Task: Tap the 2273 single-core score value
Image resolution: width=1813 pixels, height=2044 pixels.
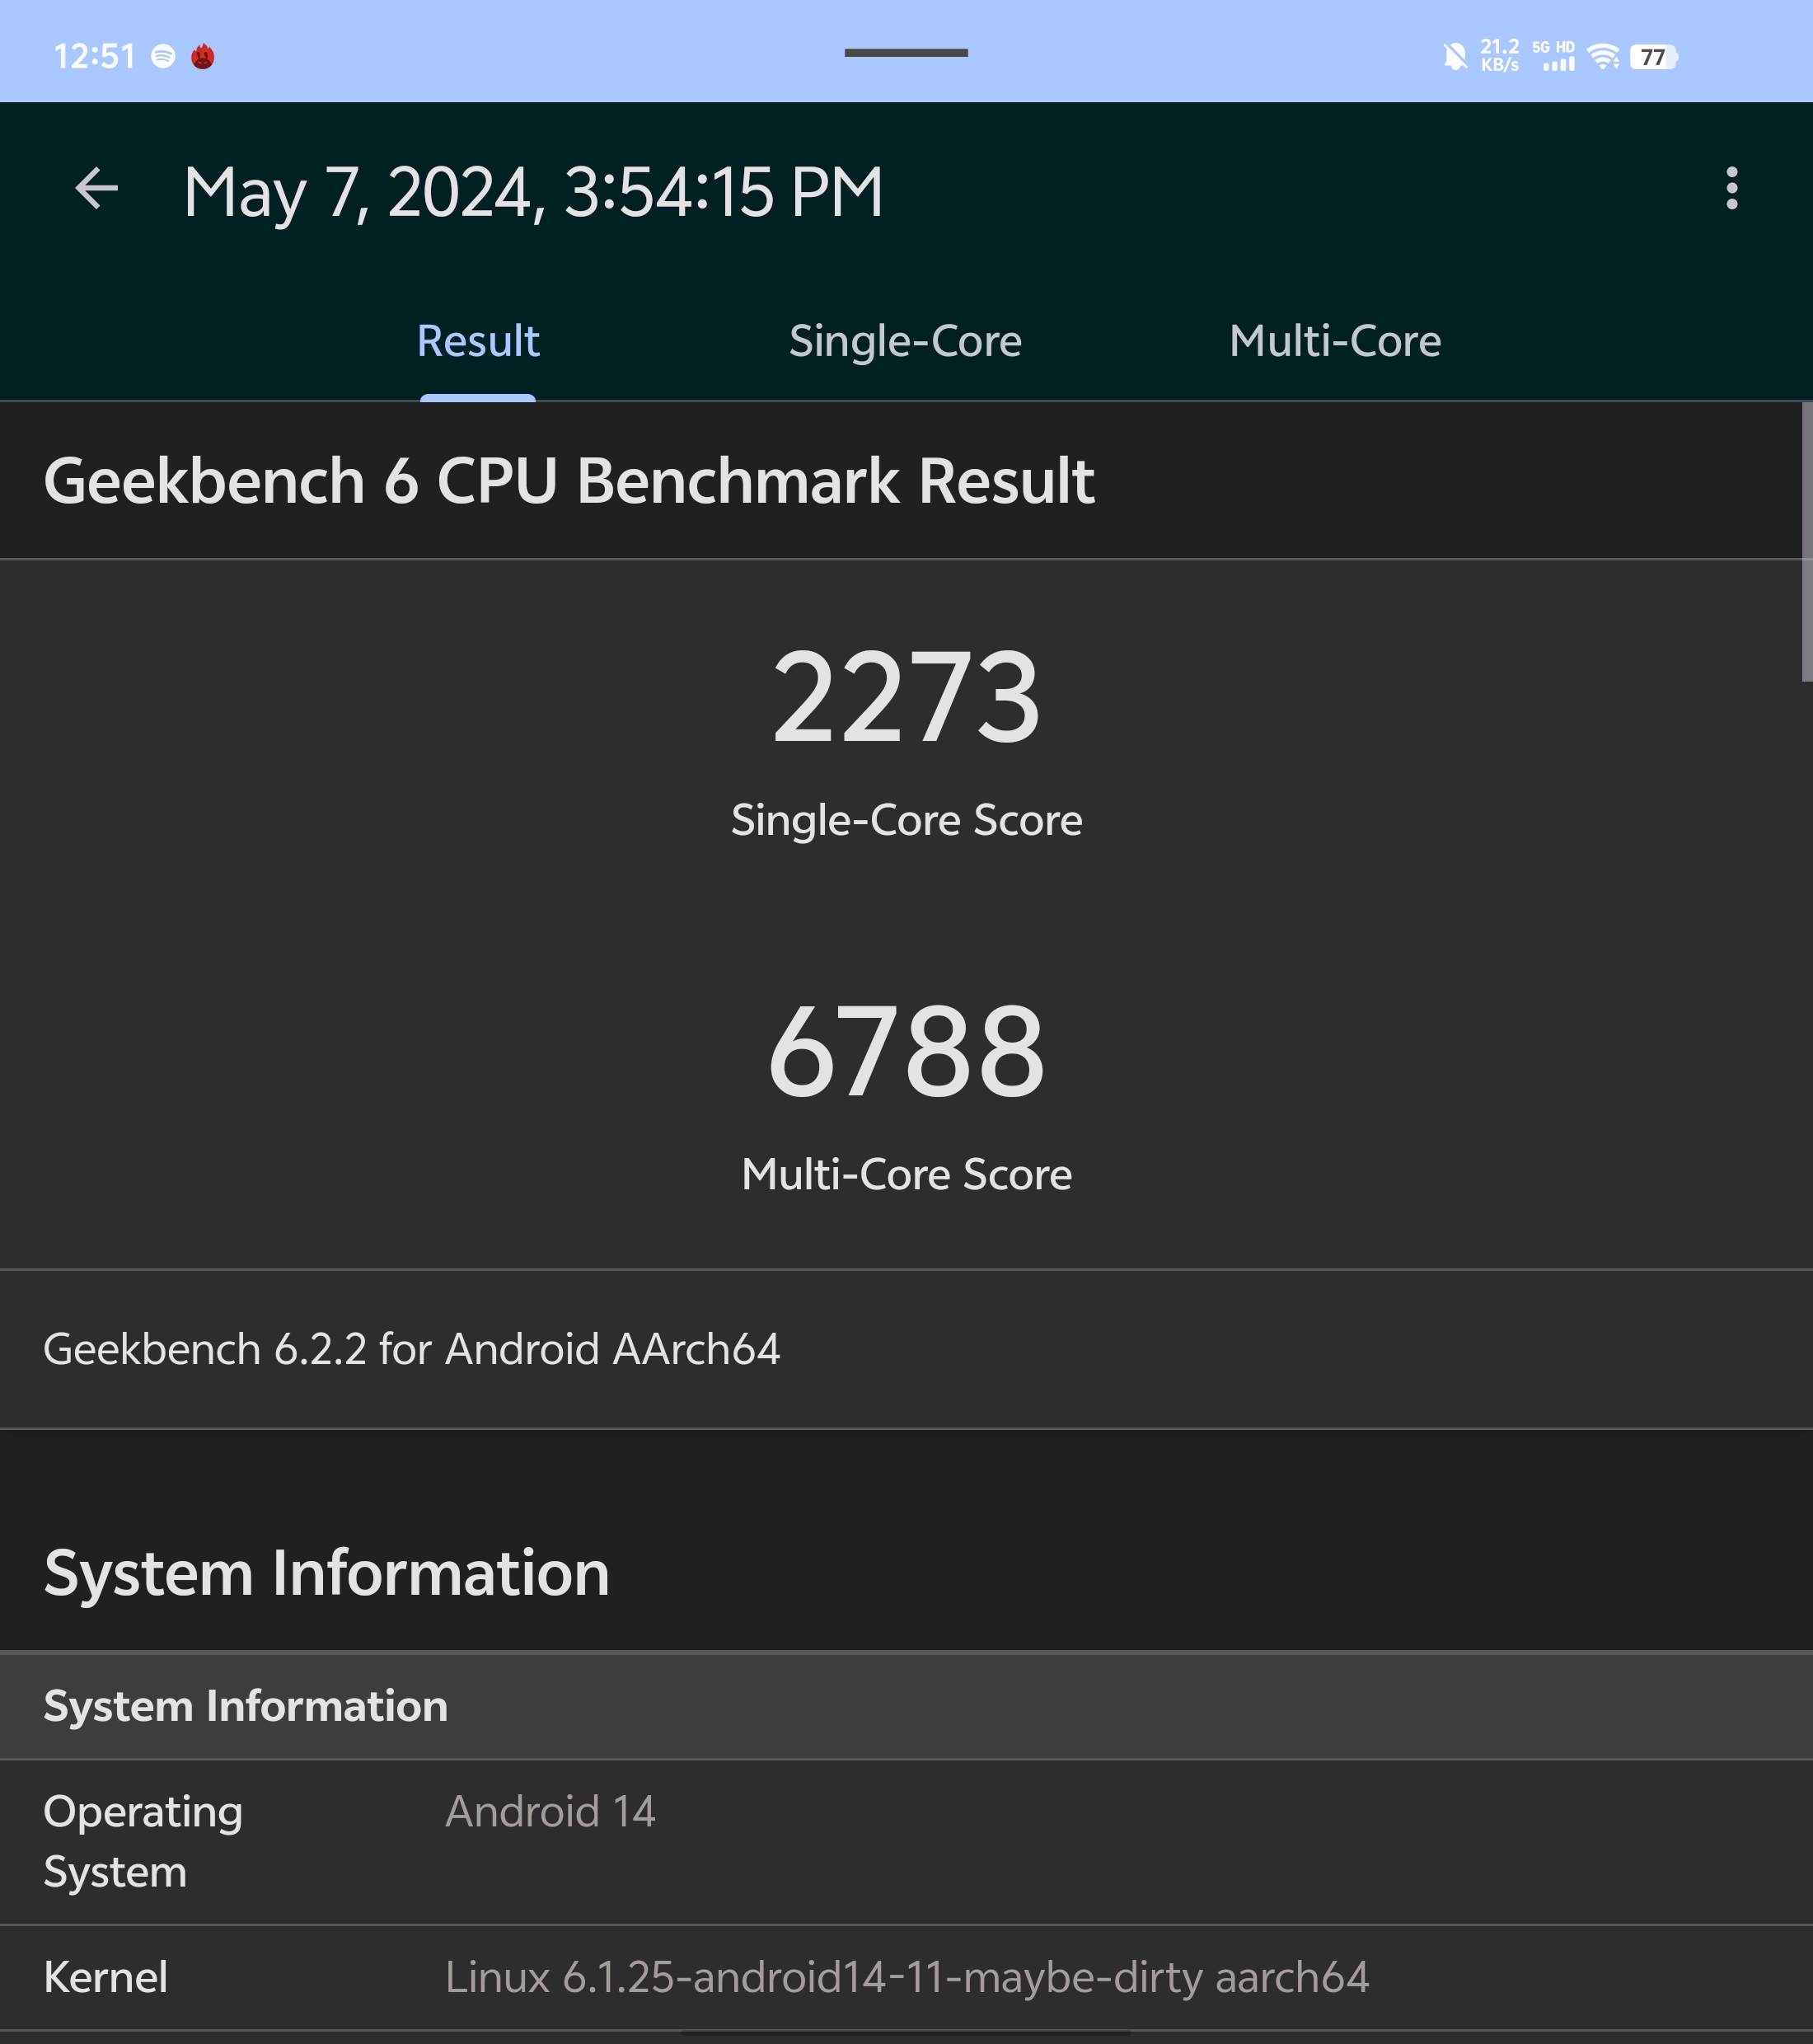Action: [x=906, y=697]
